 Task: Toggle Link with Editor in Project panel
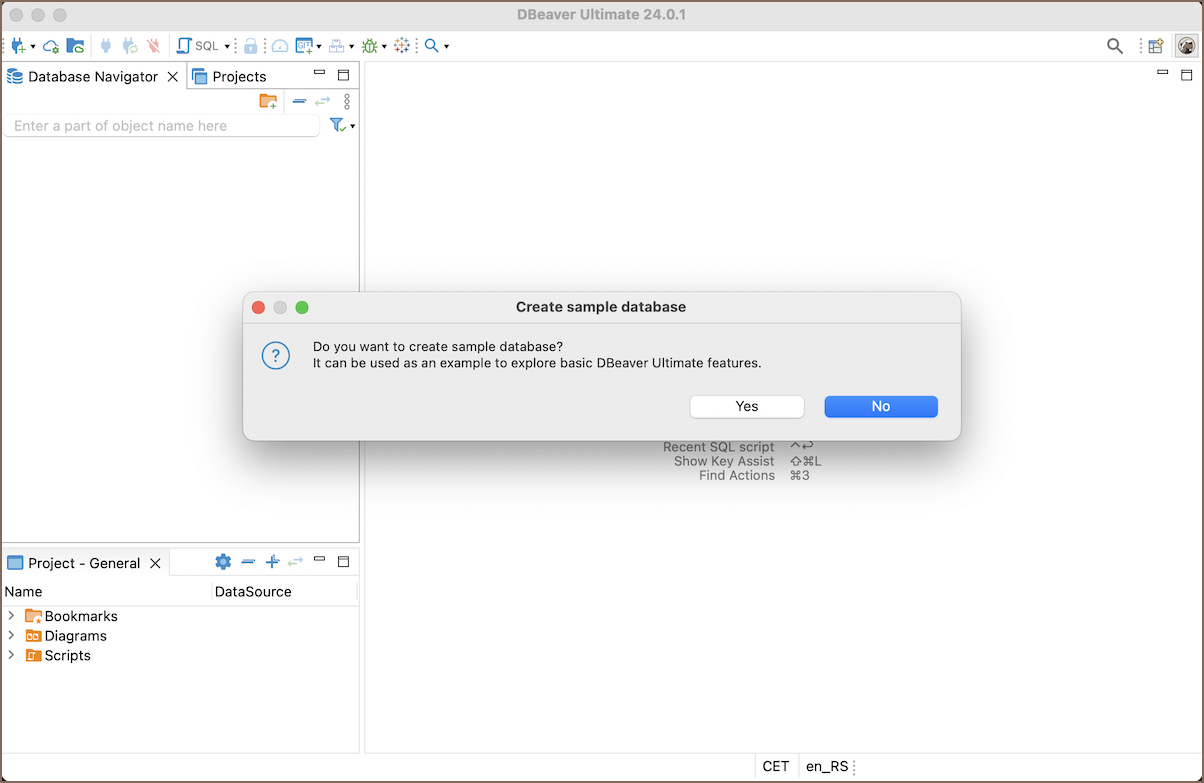tap(295, 562)
